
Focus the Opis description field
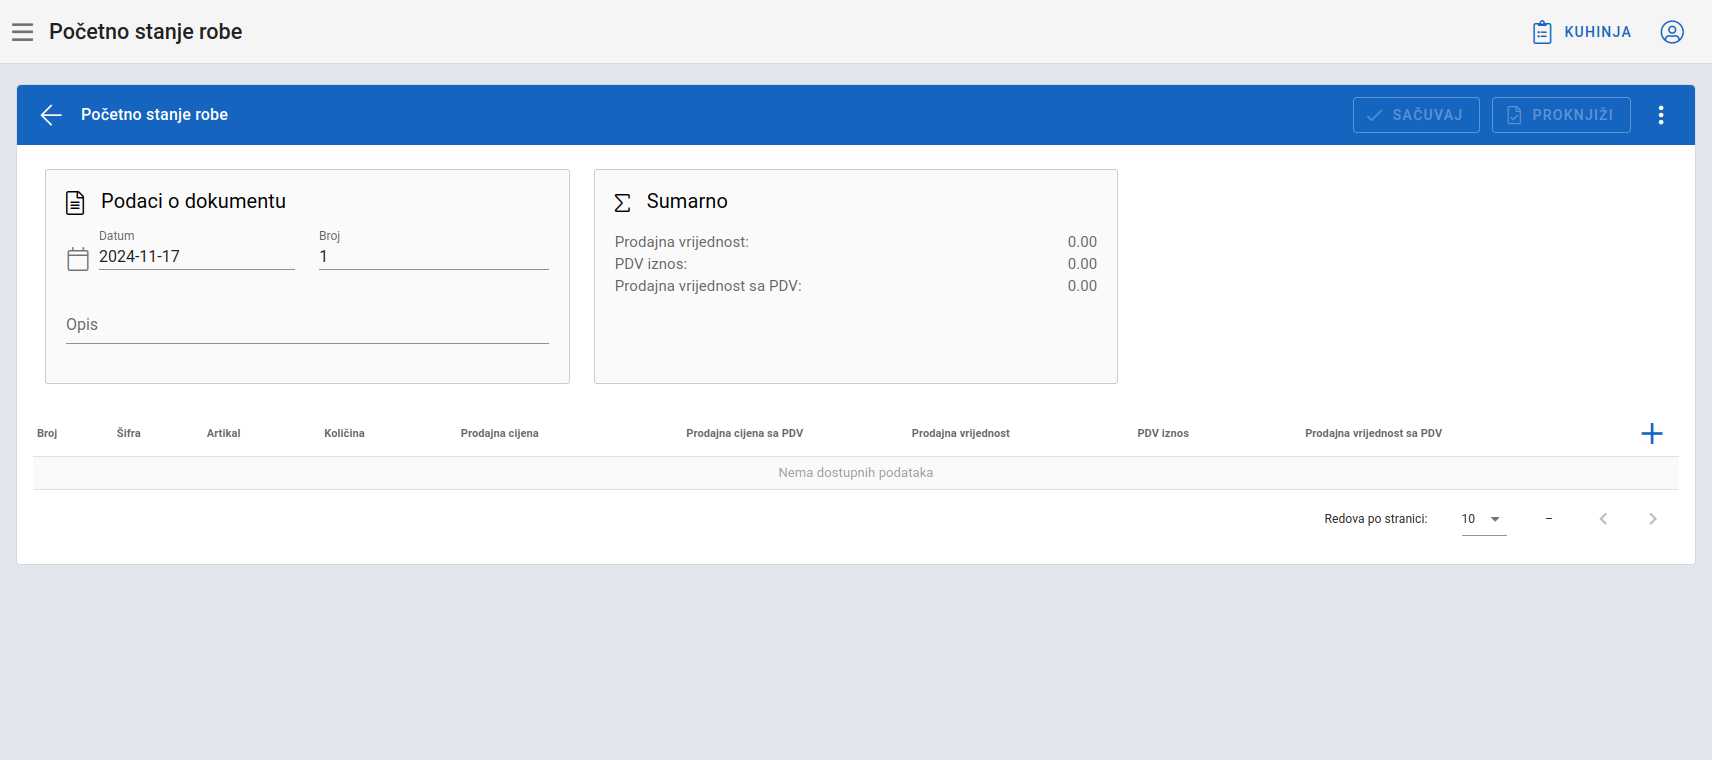[307, 326]
